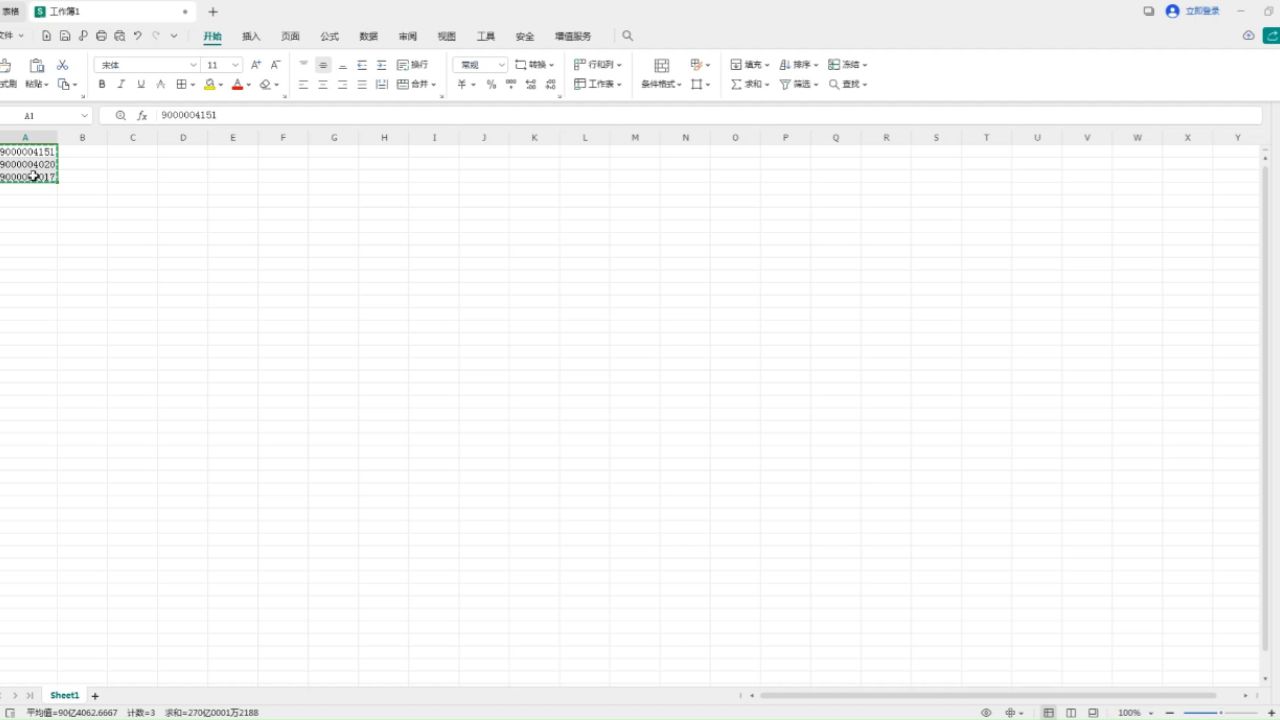
Task: Click the 求和 sum button
Action: 746,85
